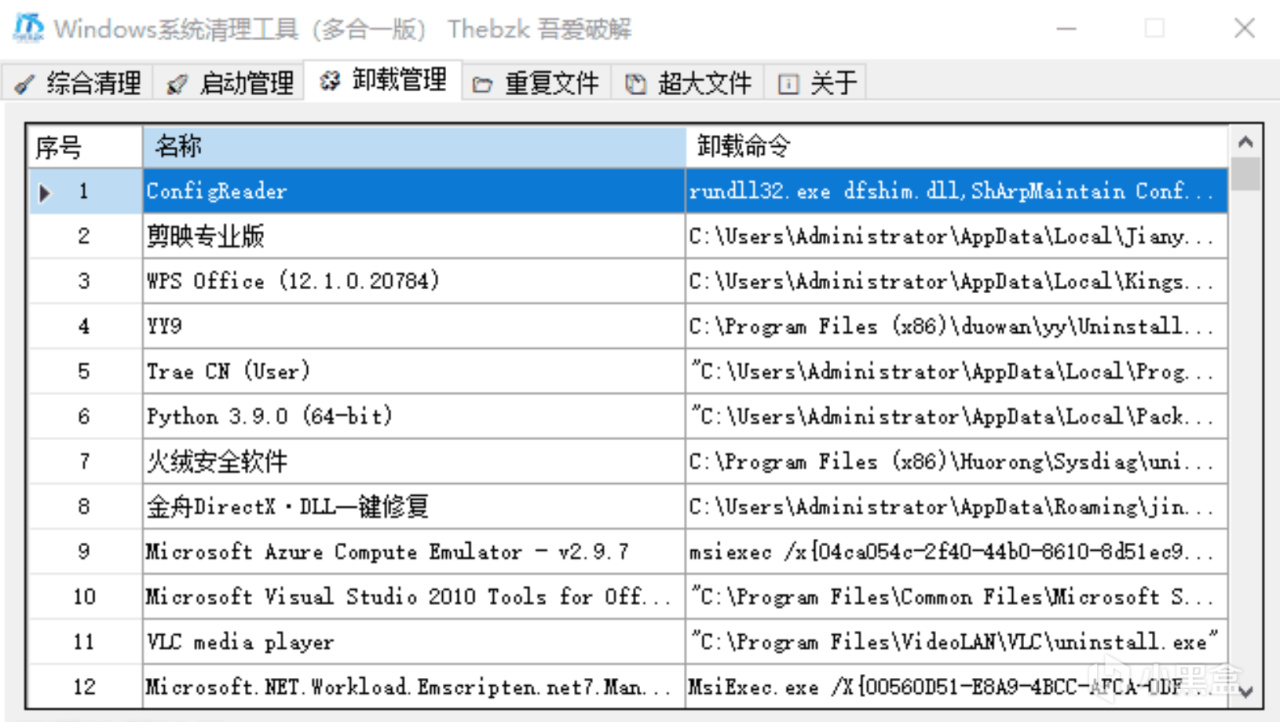Select the 卸载管理 tab

click(383, 81)
